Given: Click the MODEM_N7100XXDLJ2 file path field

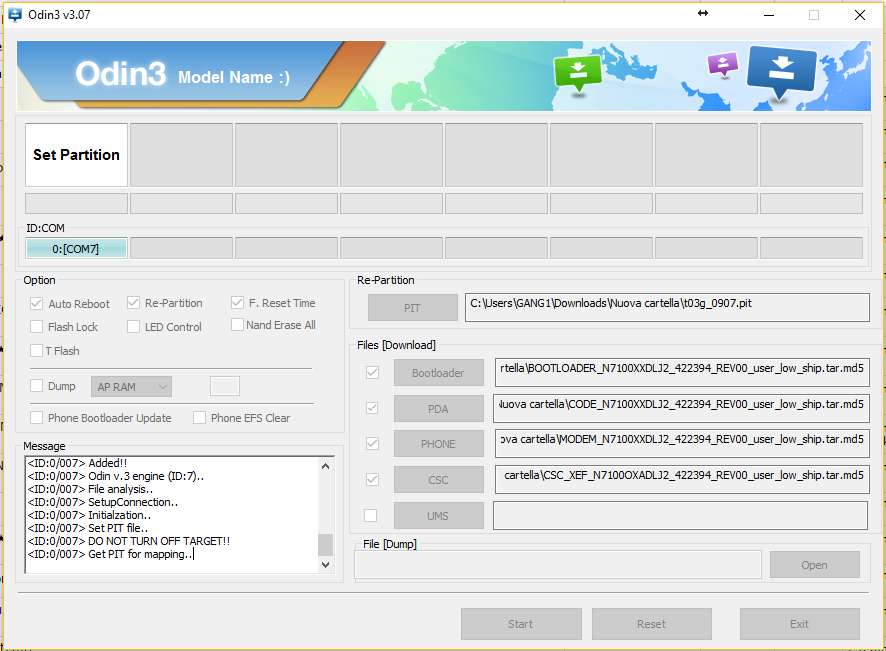Looking at the screenshot, I should point(681,444).
